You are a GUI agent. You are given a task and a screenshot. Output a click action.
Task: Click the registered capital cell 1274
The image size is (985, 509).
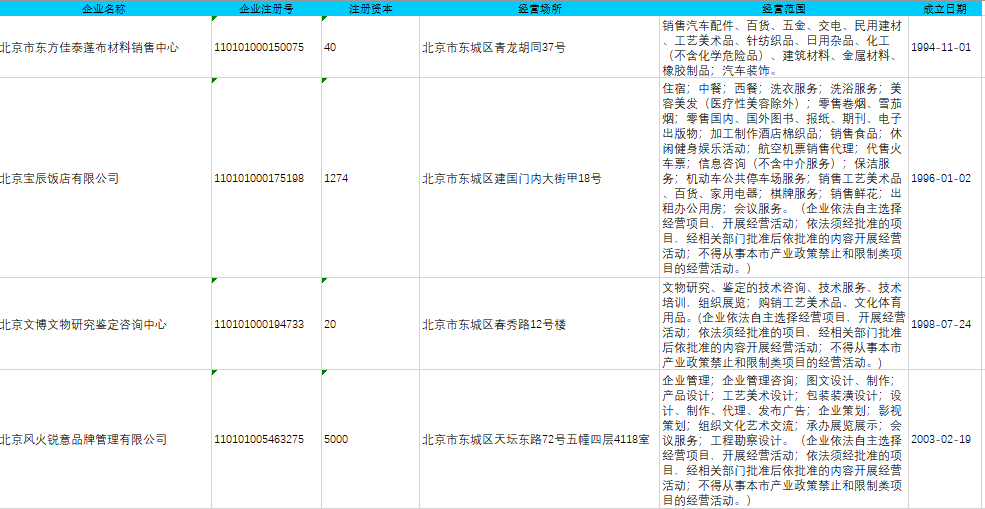tap(337, 178)
